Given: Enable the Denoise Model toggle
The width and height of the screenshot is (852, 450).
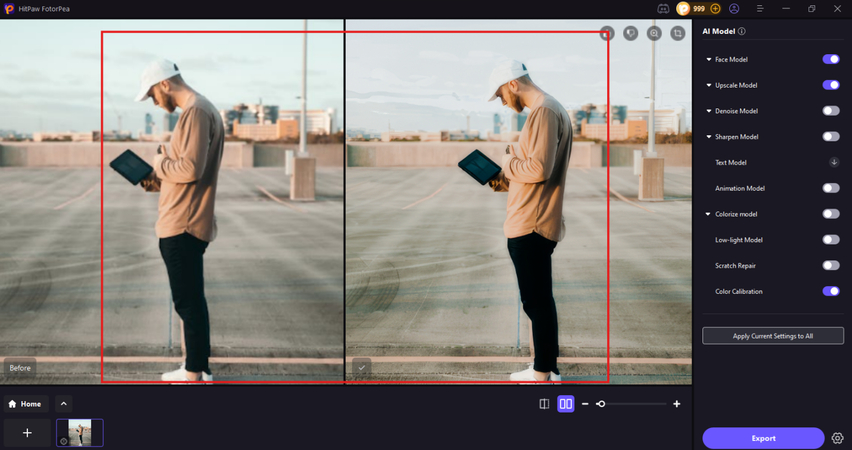Looking at the screenshot, I should (x=831, y=111).
